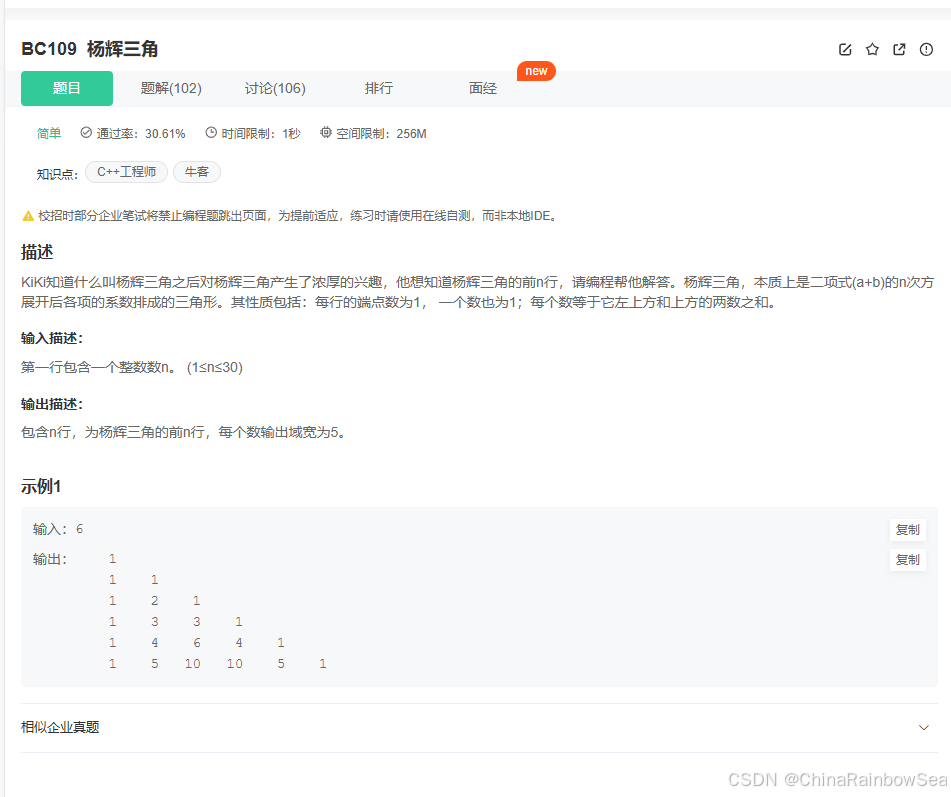Click the 牛客 tag
Screen dimensions: 951x797
(197, 172)
